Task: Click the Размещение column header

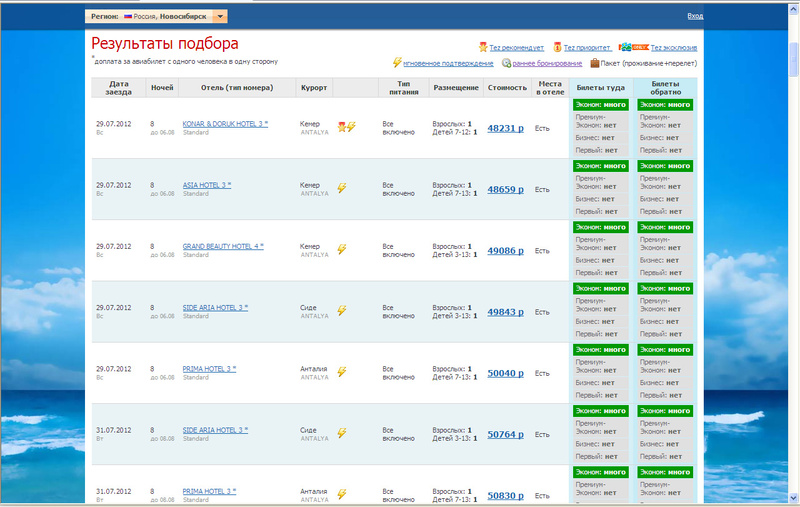Action: pos(456,88)
